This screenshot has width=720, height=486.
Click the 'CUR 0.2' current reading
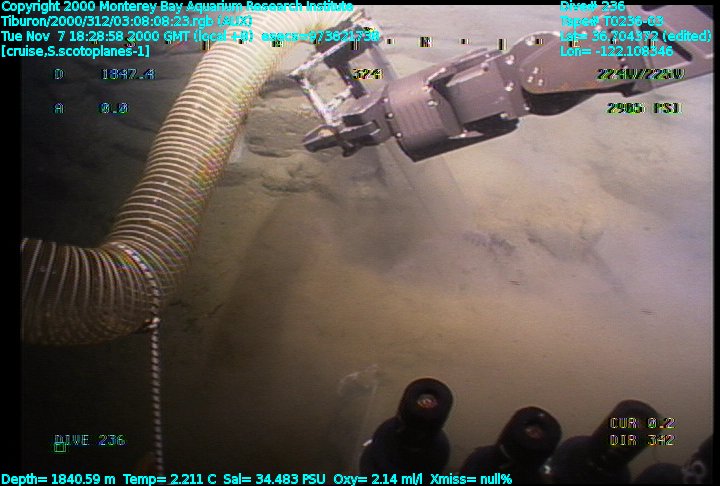[x=642, y=423]
